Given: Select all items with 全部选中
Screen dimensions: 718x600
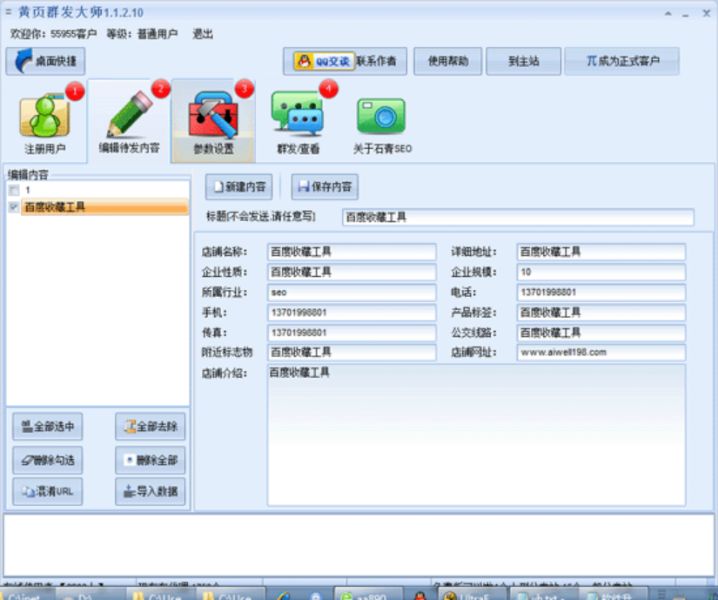Looking at the screenshot, I should (x=47, y=427).
